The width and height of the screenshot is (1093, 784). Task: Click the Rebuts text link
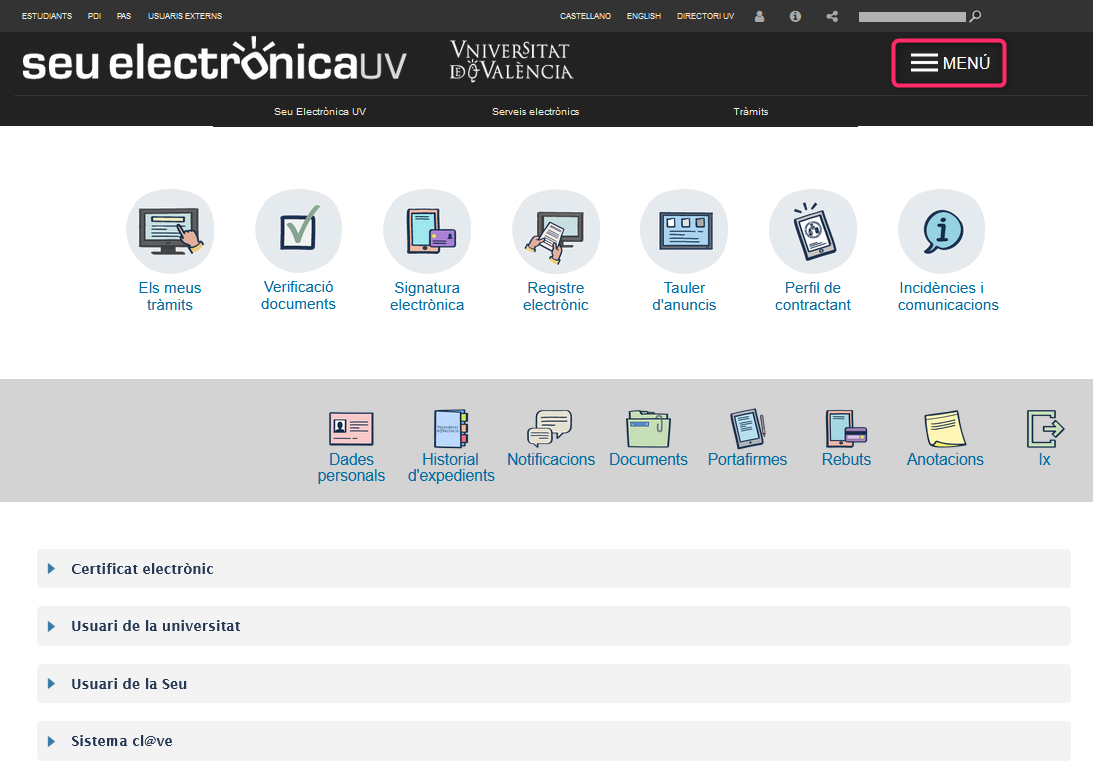[846, 459]
